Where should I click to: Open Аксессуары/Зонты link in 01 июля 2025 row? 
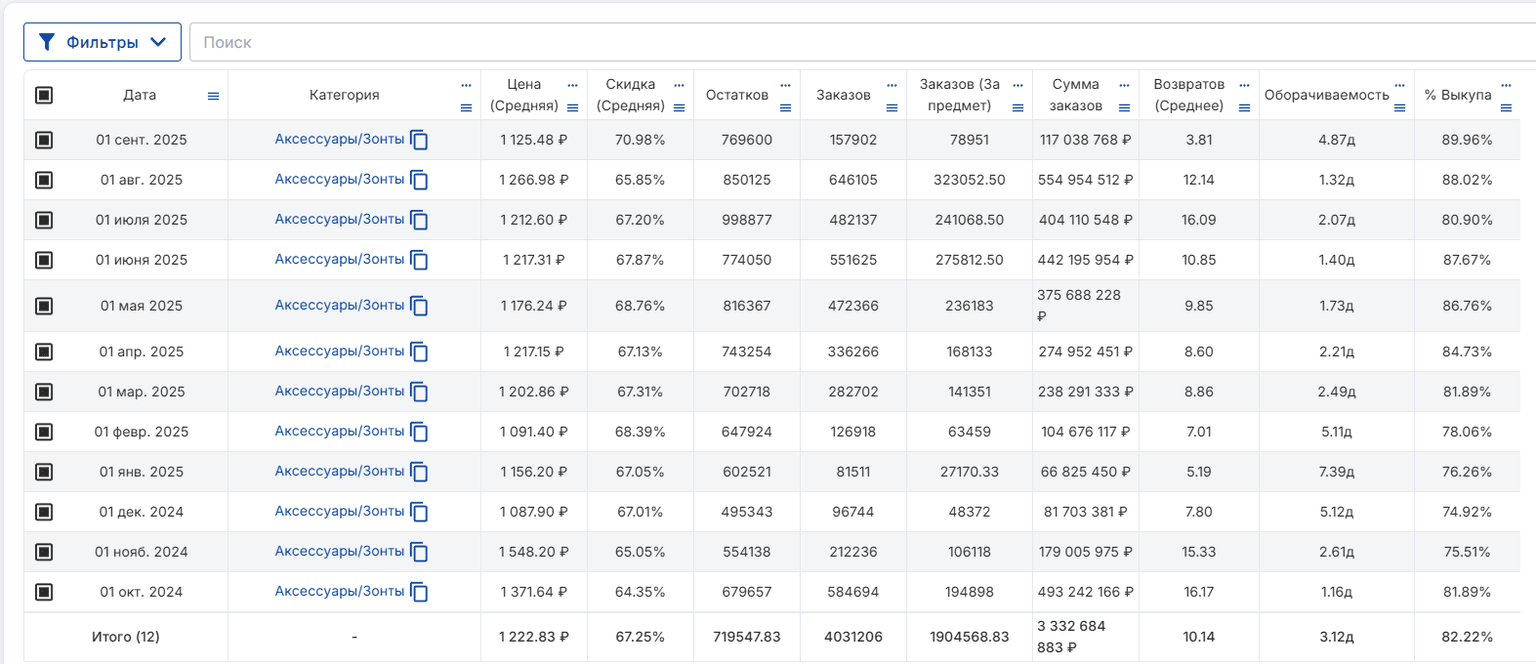[340, 219]
